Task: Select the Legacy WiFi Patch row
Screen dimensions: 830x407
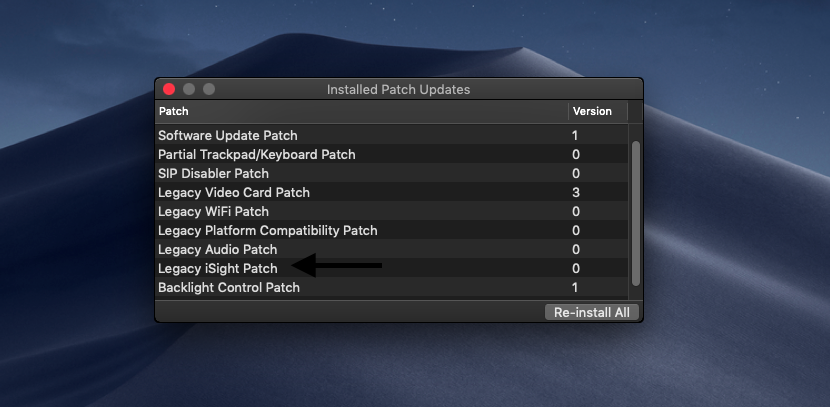Action: (392, 212)
